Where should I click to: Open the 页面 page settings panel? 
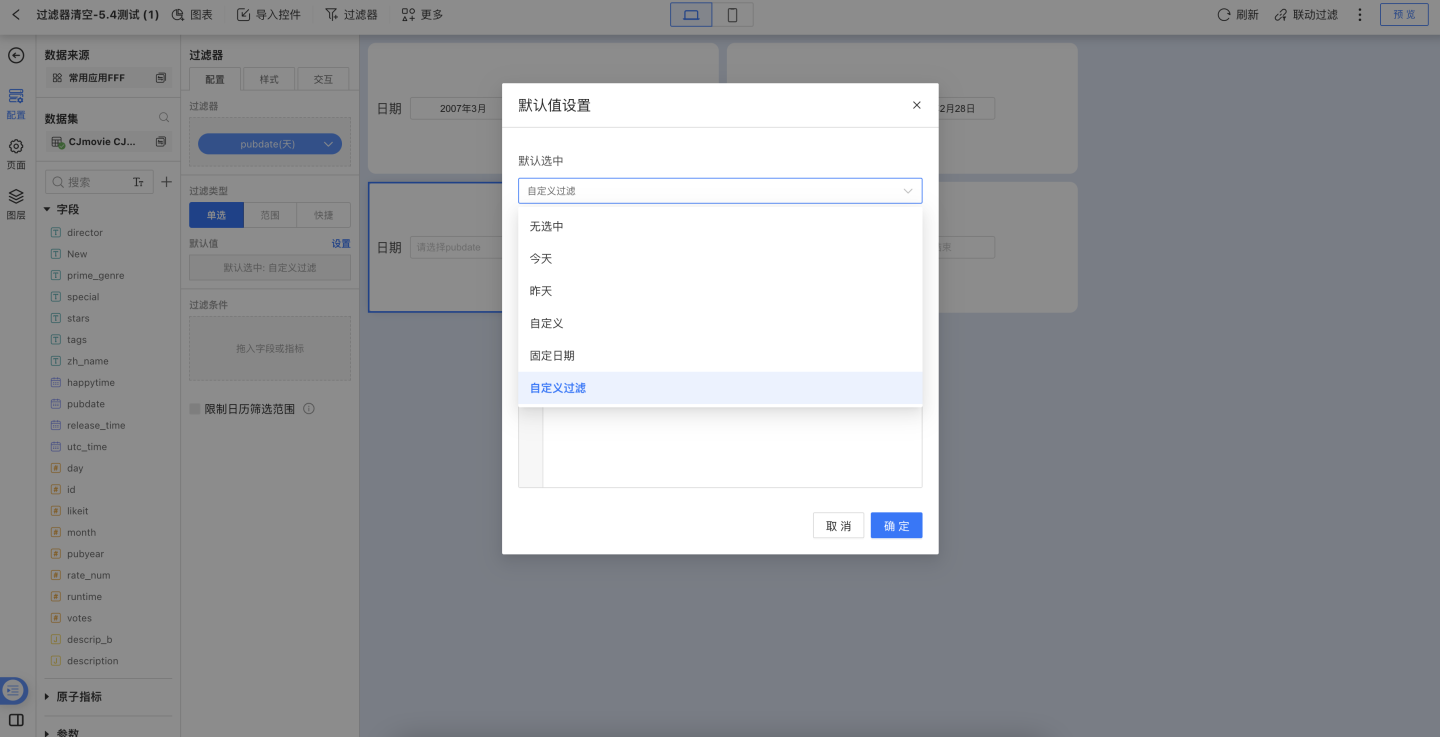point(16,154)
